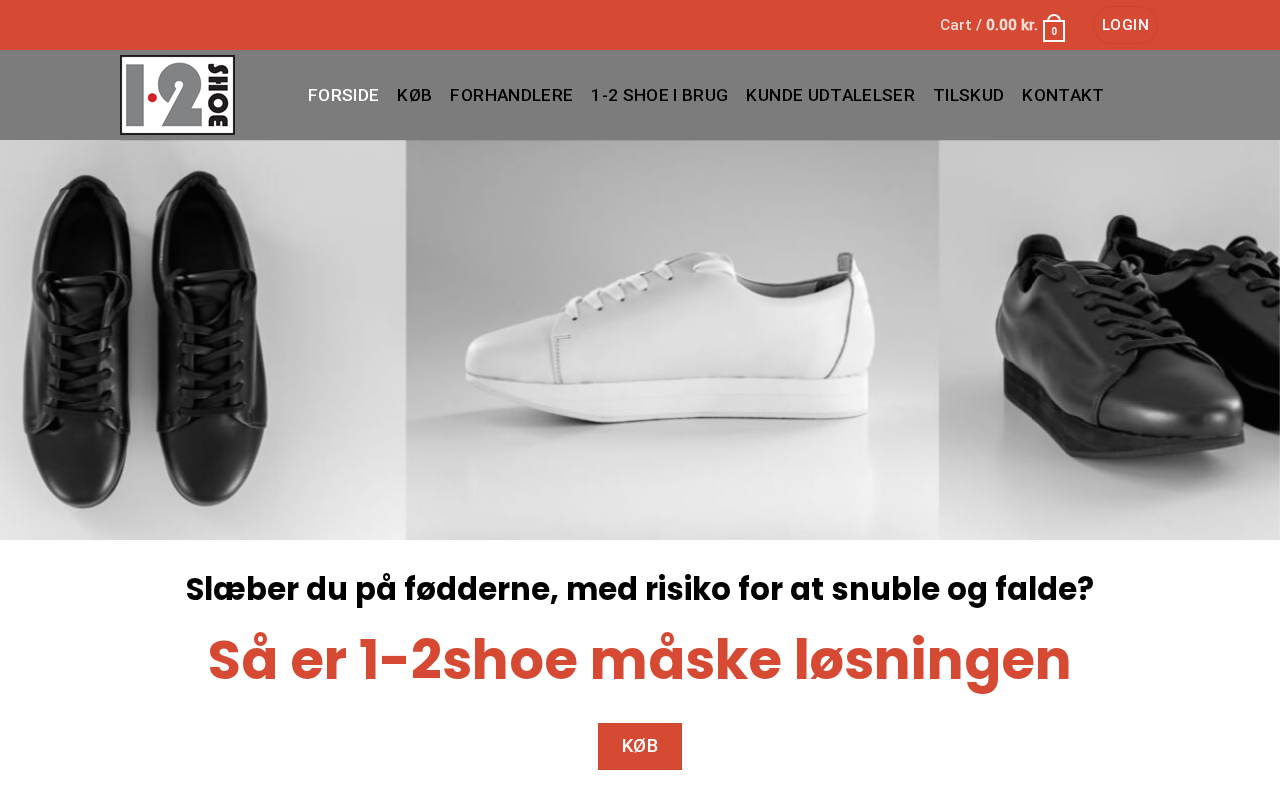
Task: Click the red dot in the logo
Action: click(152, 97)
